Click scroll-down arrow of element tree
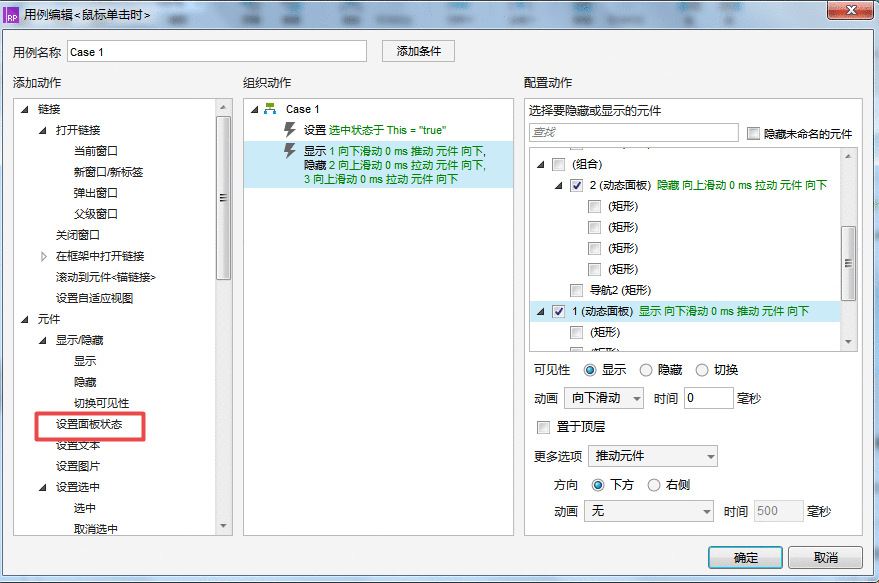Image resolution: width=879 pixels, height=583 pixels. pos(848,342)
